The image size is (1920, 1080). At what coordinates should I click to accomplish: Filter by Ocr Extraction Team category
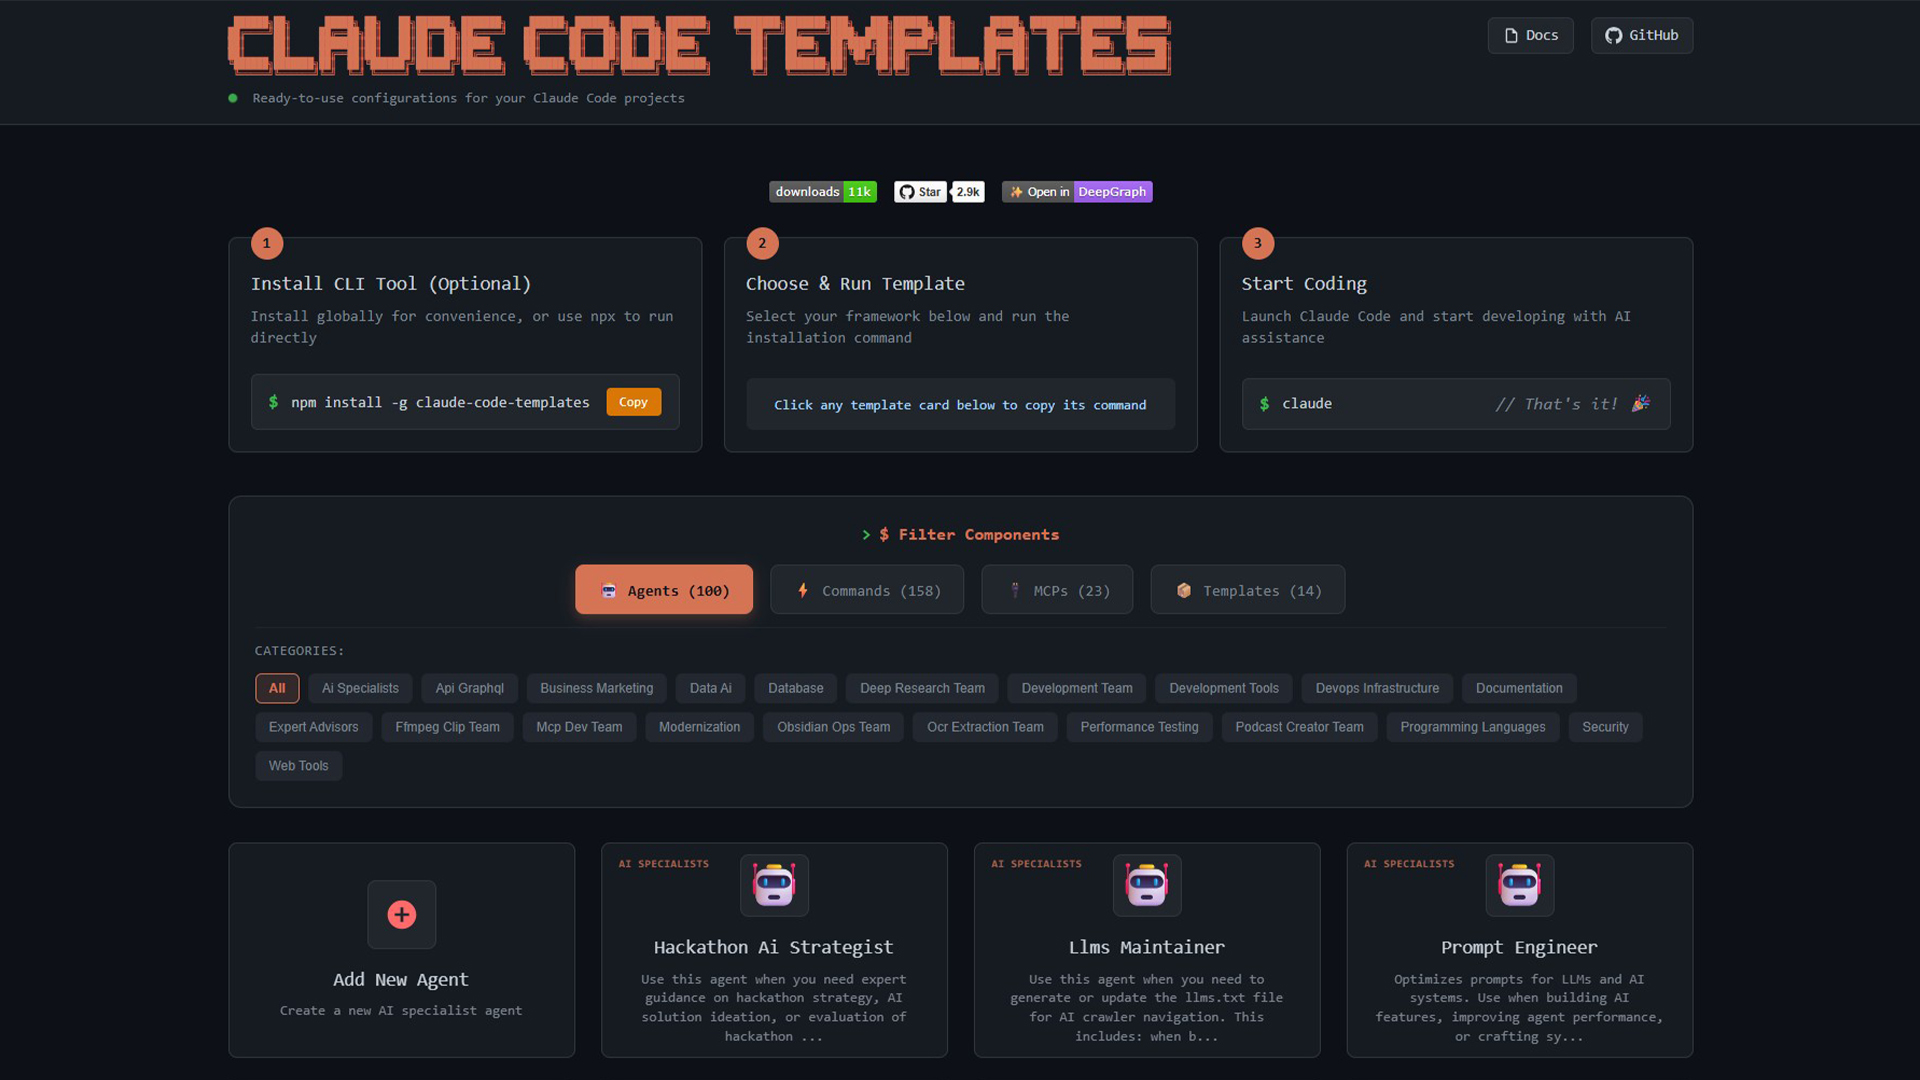tap(985, 727)
